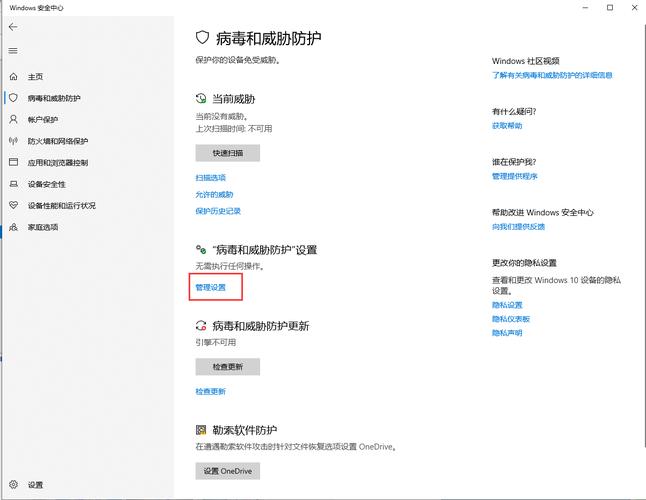The height and width of the screenshot is (500, 646).
Task: Click the shield icon beside 病毒和威胁防护 in sidebar
Action: tap(13, 98)
